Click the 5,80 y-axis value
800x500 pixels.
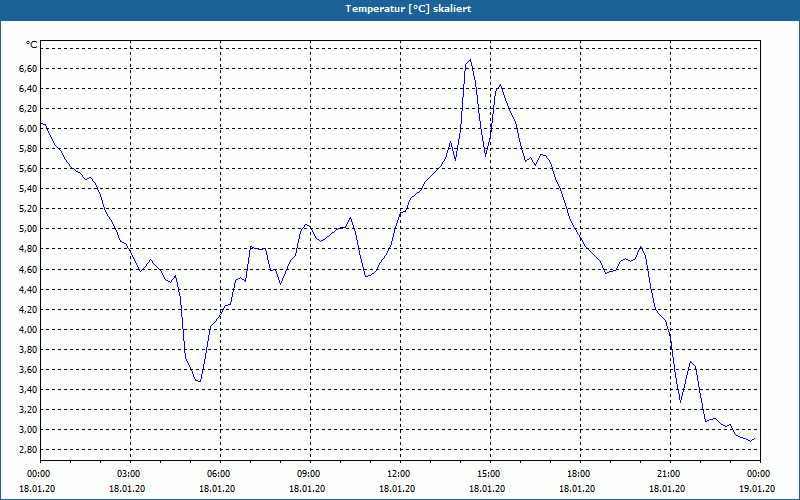coord(28,149)
